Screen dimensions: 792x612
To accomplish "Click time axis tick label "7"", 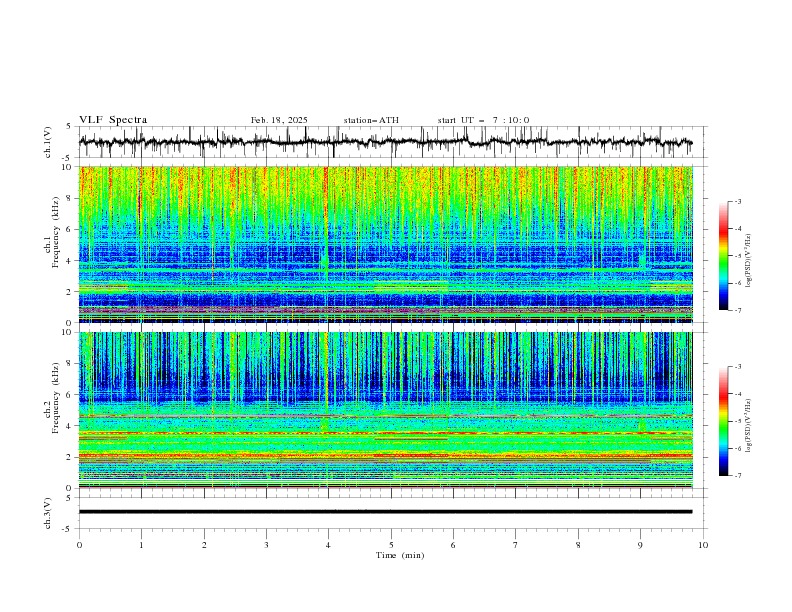I will coord(516,545).
